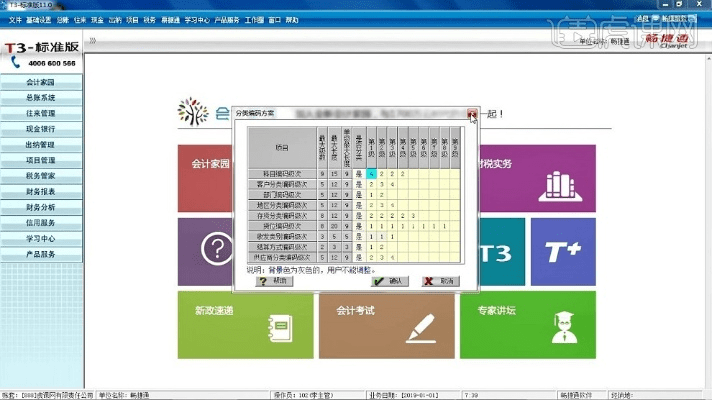Viewport: 712px width, 400px height.
Task: Open the 税务 menu
Action: pos(149,20)
